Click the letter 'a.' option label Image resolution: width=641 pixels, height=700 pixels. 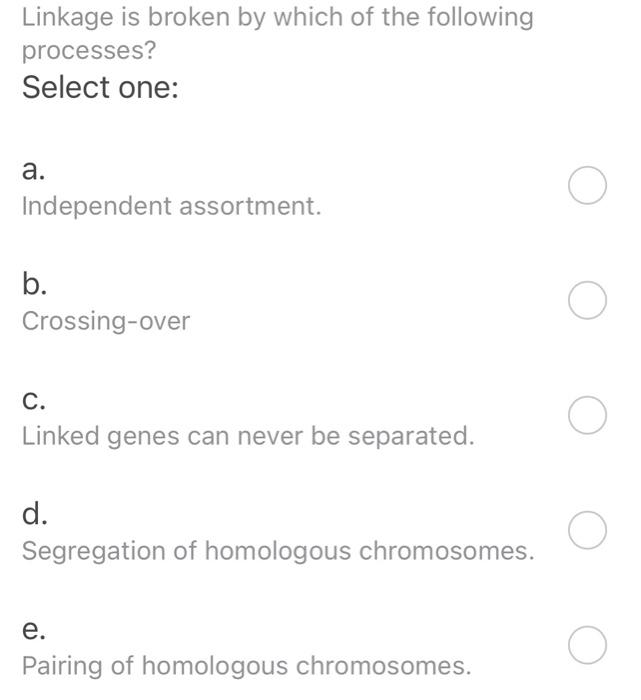[33, 170]
